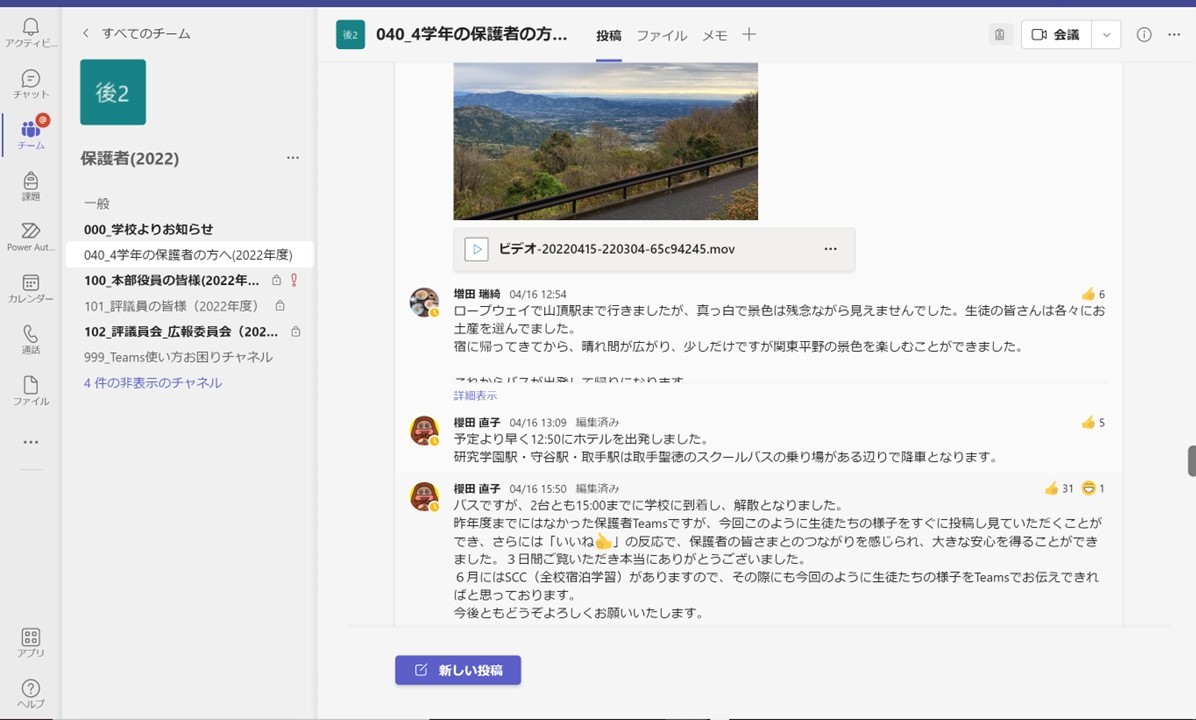Open more options for the video attachment
1196x720 pixels.
[x=831, y=249]
